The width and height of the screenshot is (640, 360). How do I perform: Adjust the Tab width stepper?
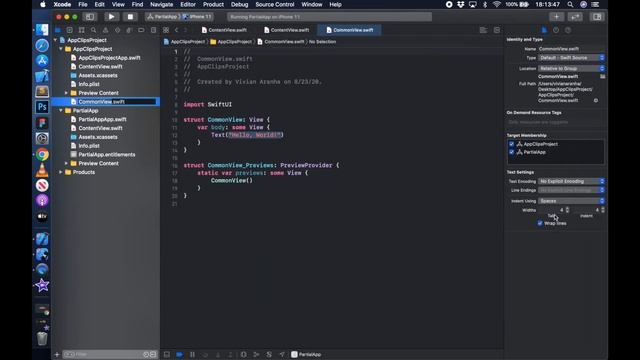pos(567,210)
